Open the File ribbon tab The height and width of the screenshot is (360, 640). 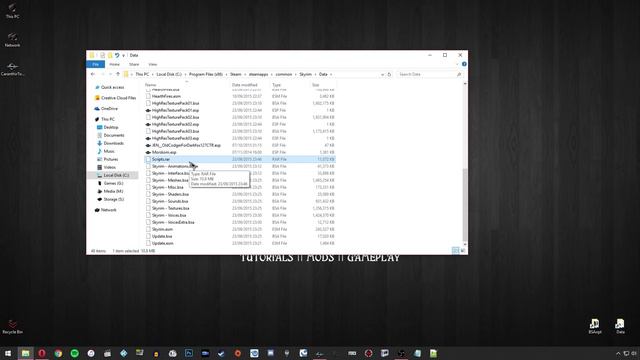click(x=96, y=64)
